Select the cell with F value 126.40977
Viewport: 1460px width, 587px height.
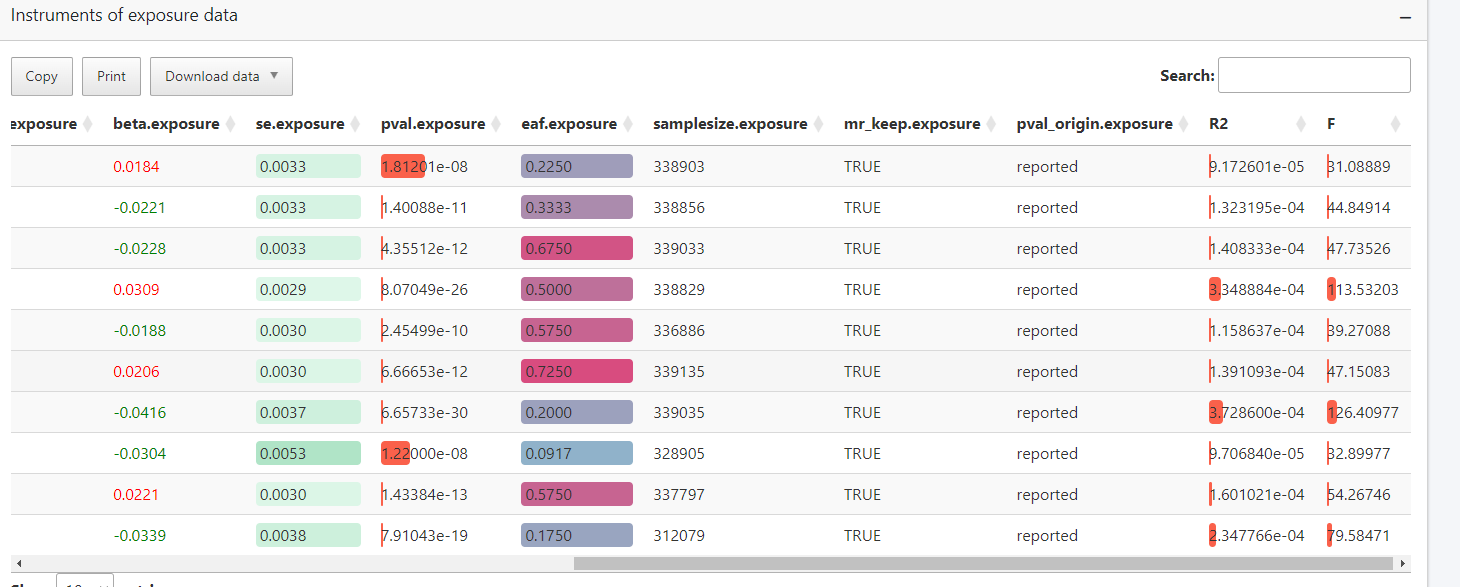(1362, 412)
